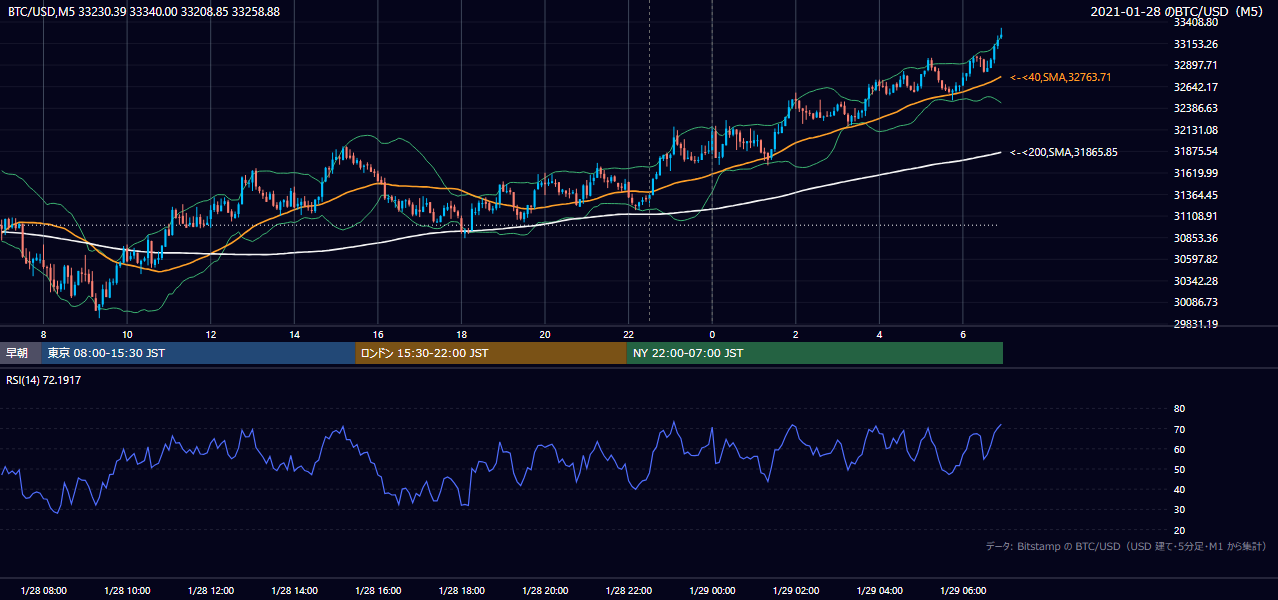Click the BTC/USD,M5 price header text
This screenshot has width=1278, height=600.
[x=144, y=11]
